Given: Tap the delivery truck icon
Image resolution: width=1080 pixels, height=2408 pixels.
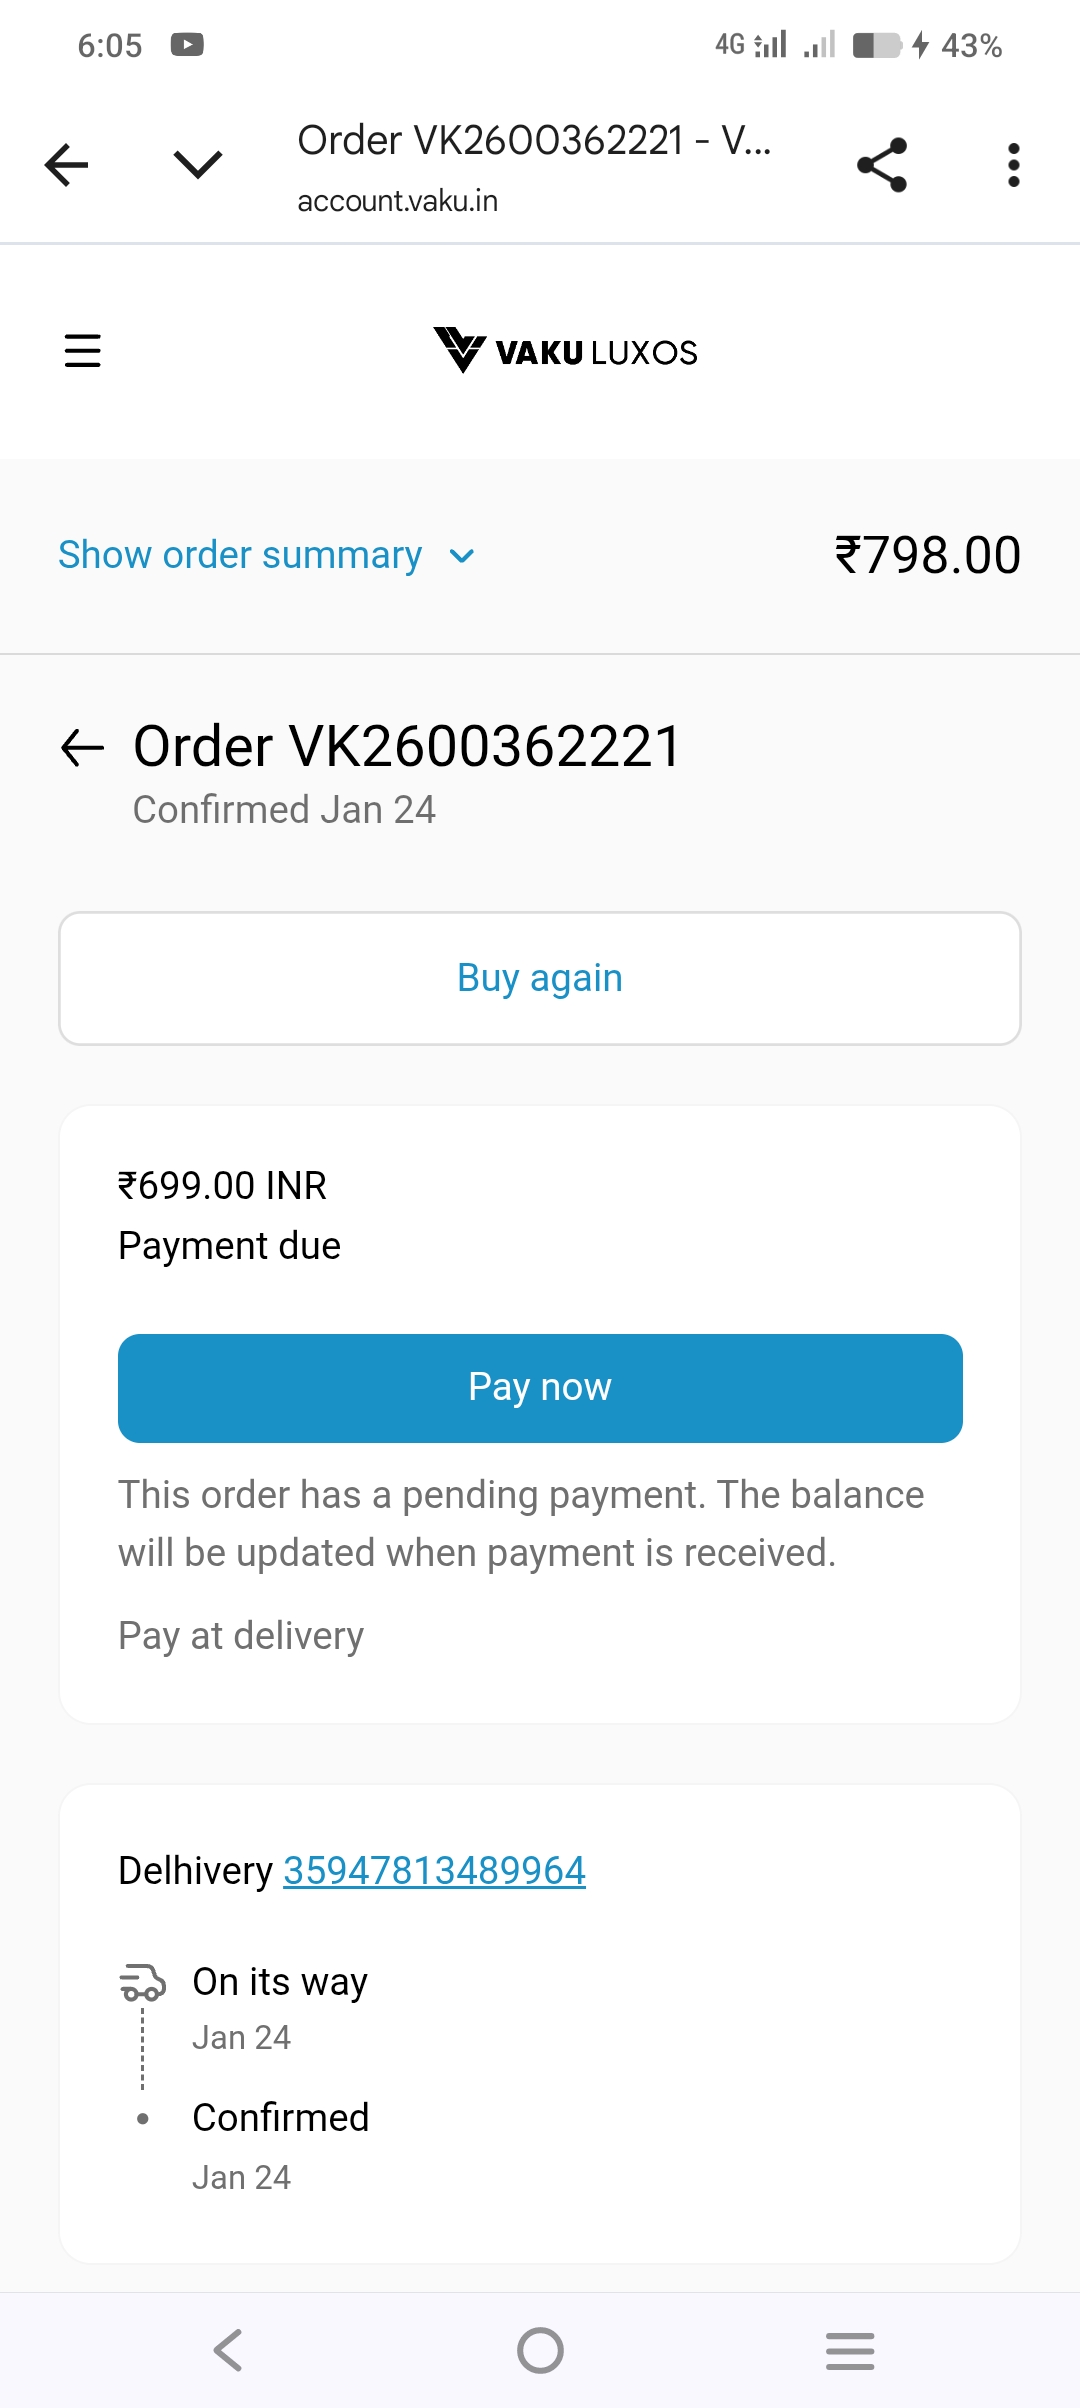Looking at the screenshot, I should click(x=143, y=1981).
